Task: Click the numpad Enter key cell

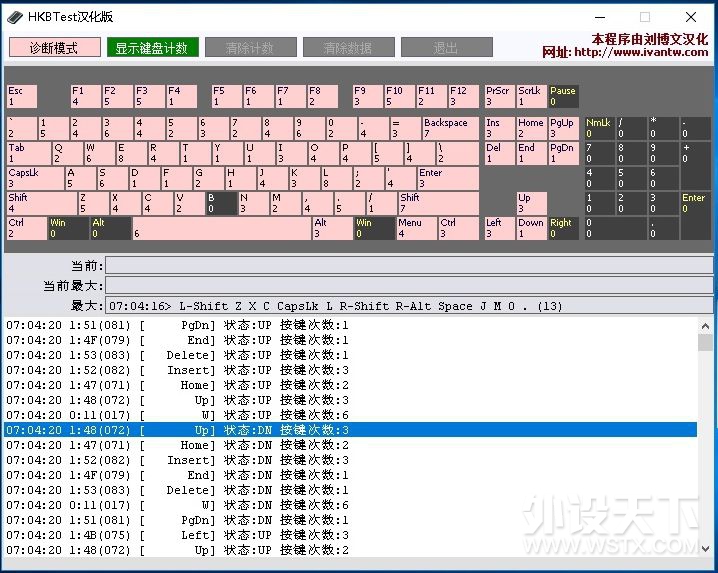Action: pyautogui.click(x=696, y=215)
